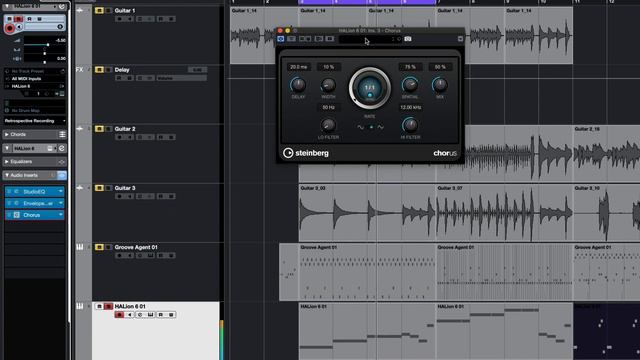The image size is (640, 360).
Task: Click the inspector volume fader
Action: [48, 44]
